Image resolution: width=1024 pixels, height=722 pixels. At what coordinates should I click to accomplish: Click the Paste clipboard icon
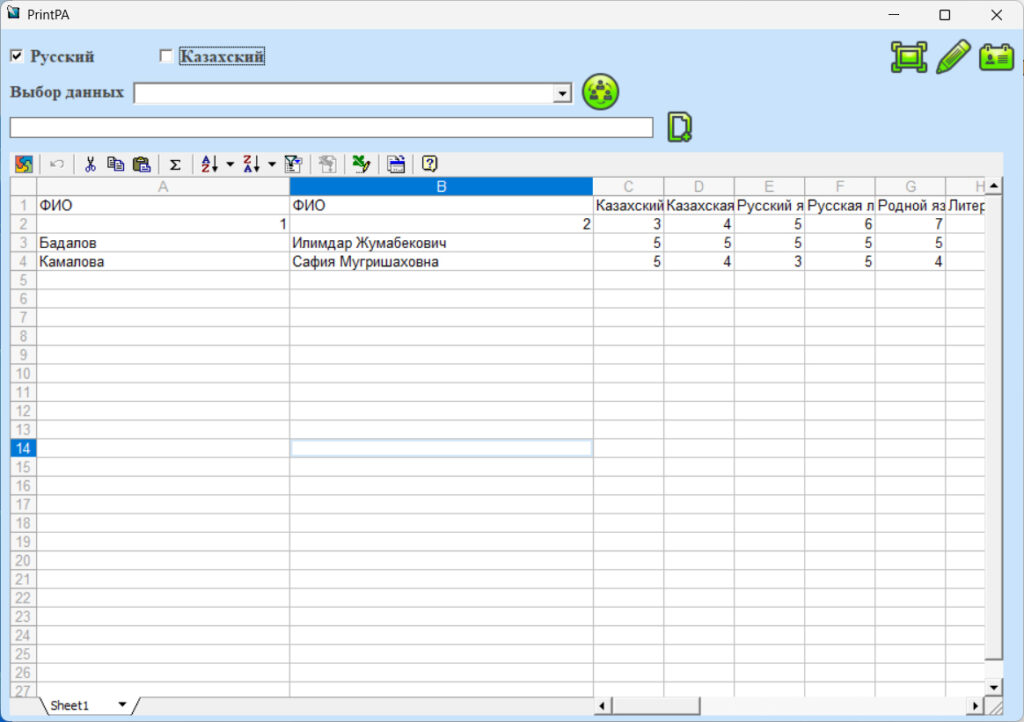pyautogui.click(x=142, y=164)
